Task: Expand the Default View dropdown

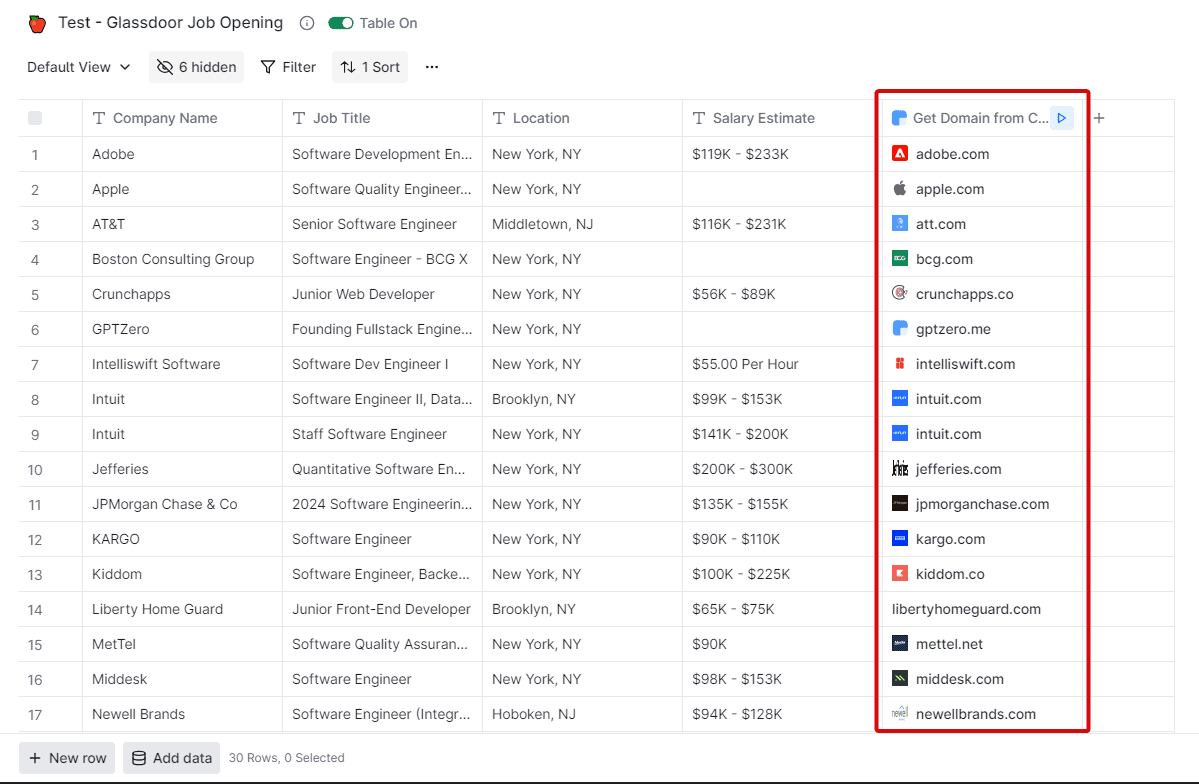Action: 79,67
